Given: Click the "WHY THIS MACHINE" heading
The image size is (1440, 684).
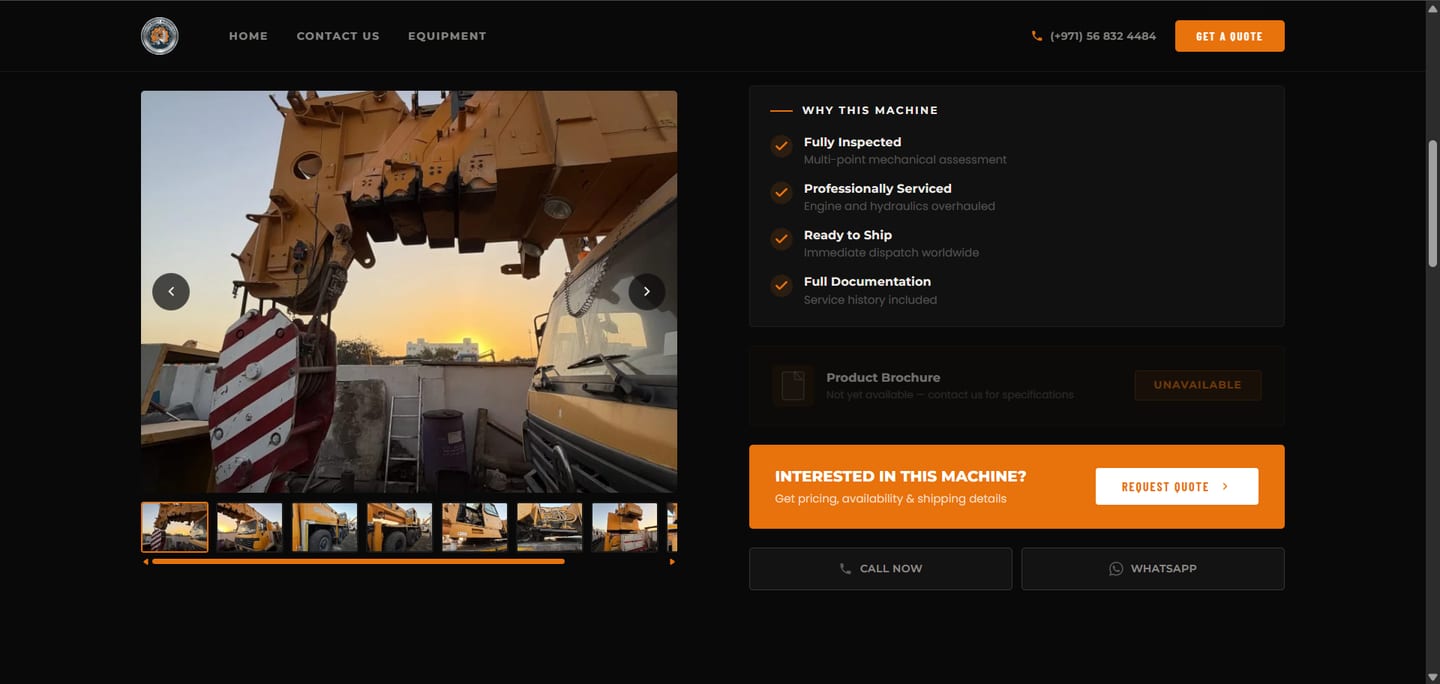Looking at the screenshot, I should 870,110.
